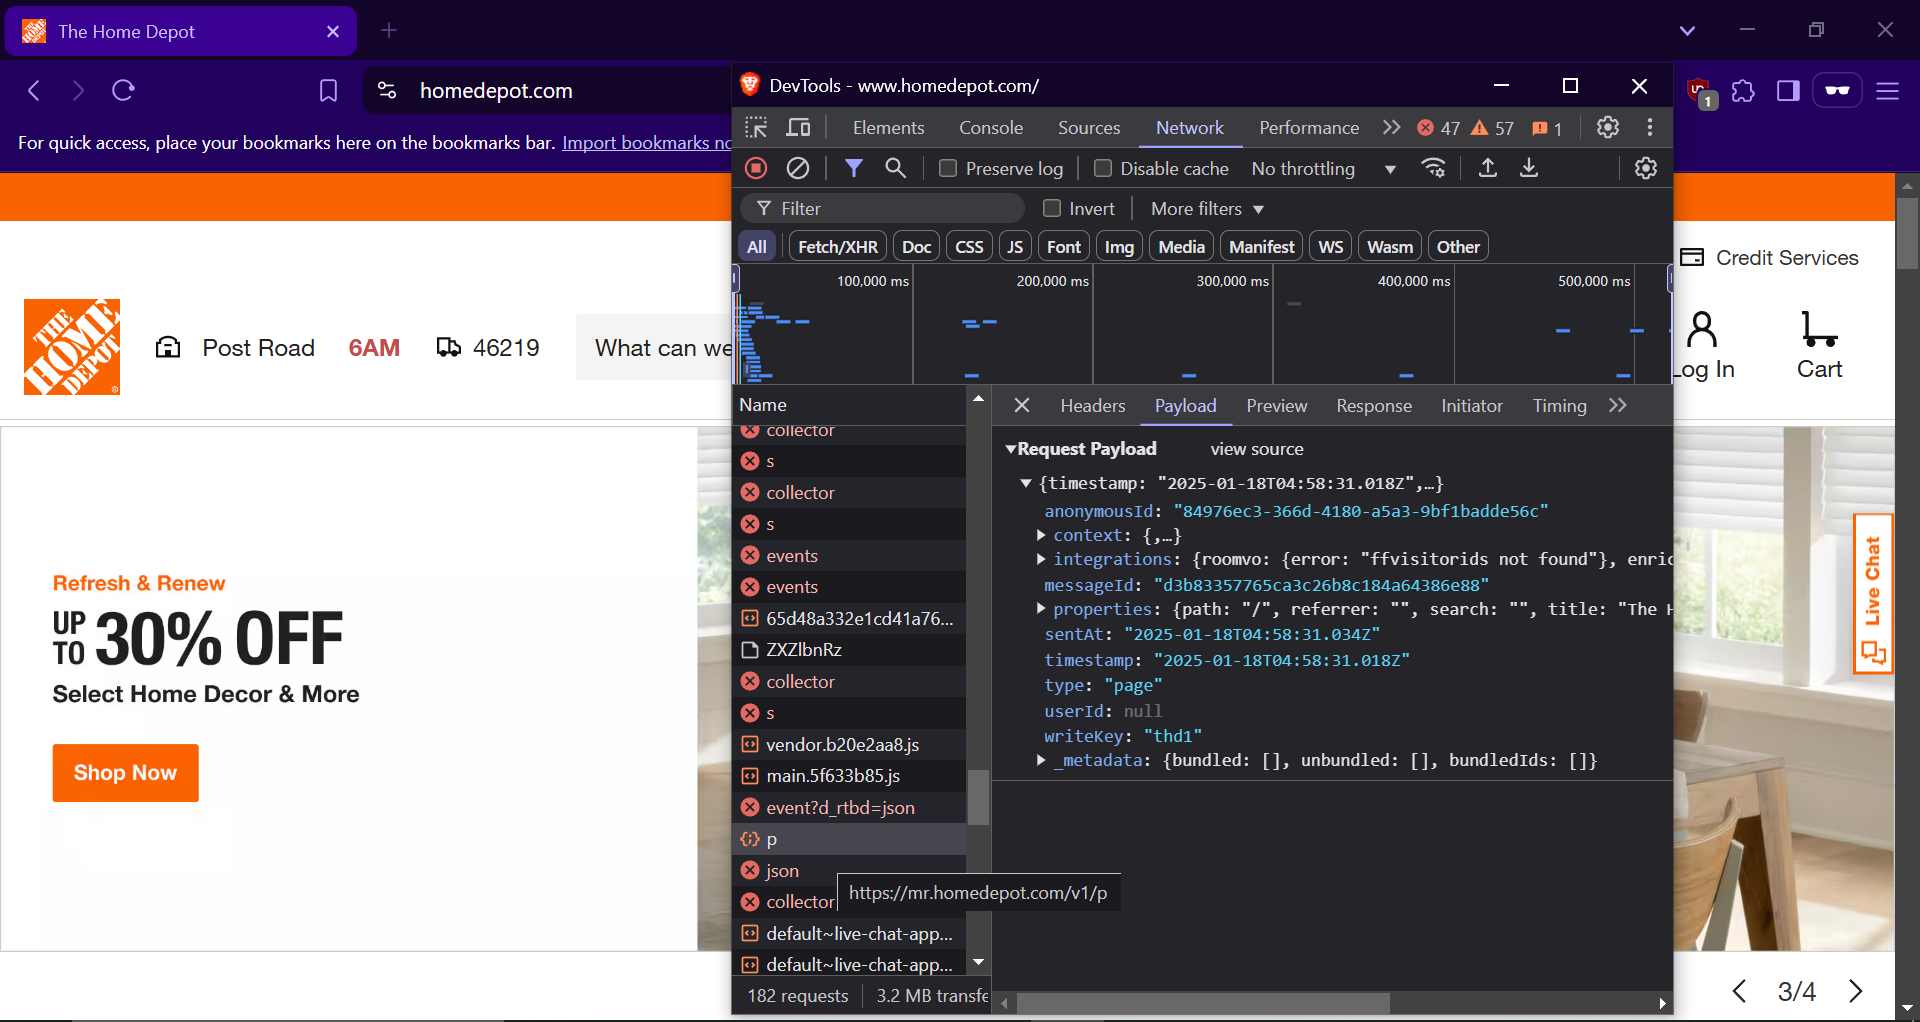Click the Home Depot logo
This screenshot has width=1920, height=1022.
pos(72,347)
